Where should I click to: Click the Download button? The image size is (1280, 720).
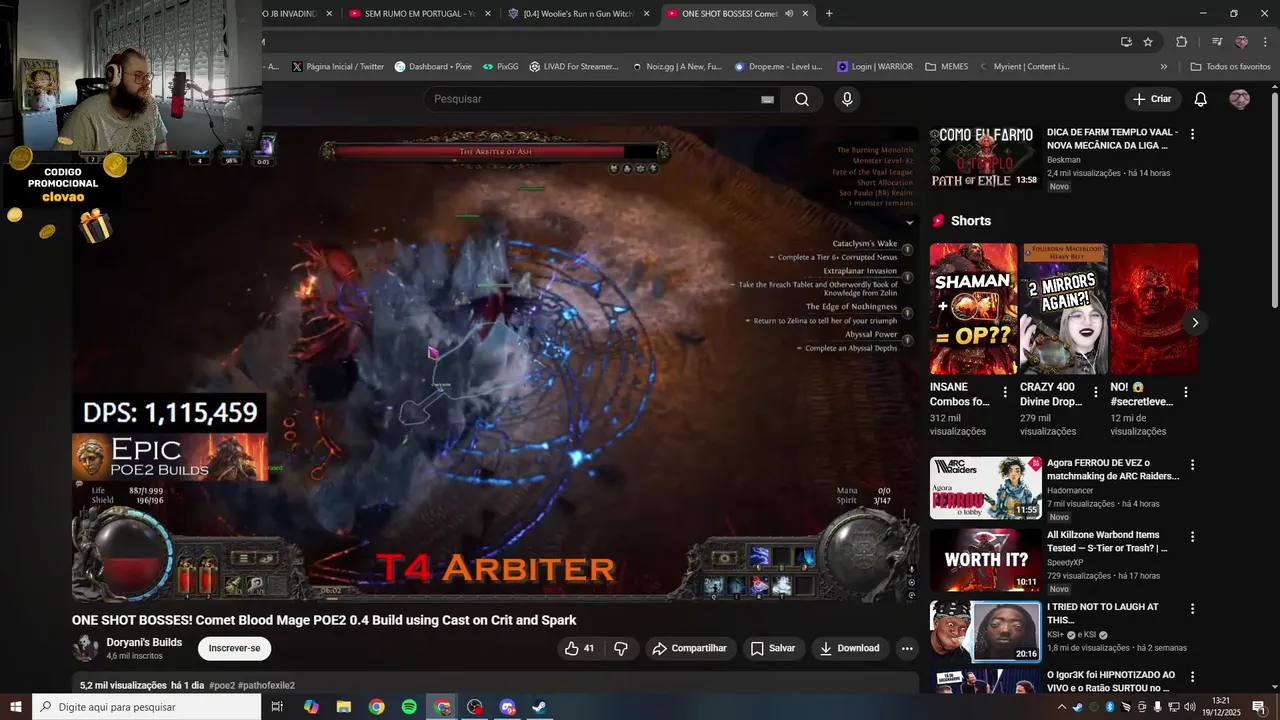pyautogui.click(x=849, y=648)
